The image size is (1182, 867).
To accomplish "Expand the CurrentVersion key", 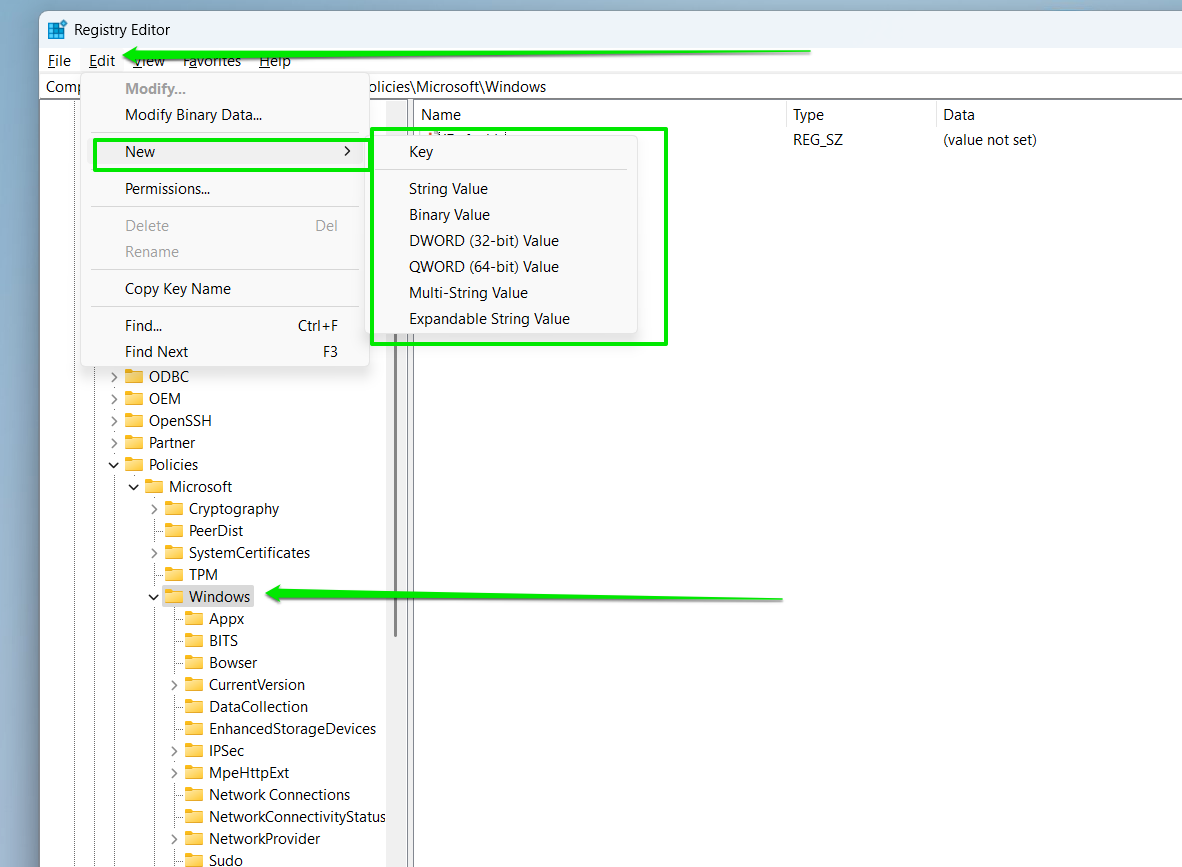I will [174, 685].
